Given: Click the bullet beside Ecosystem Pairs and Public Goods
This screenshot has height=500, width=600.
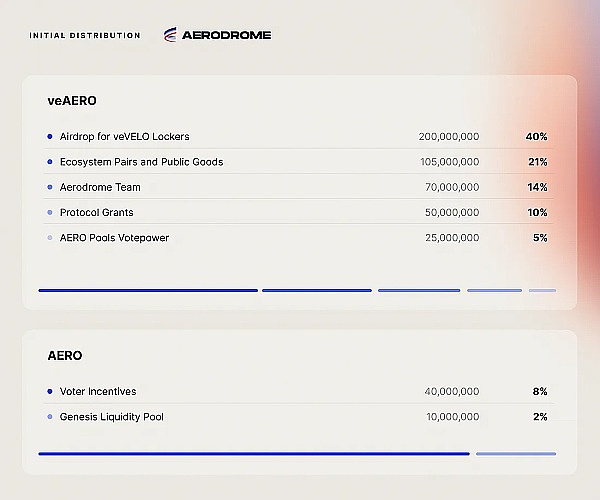Looking at the screenshot, I should click(x=50, y=162).
